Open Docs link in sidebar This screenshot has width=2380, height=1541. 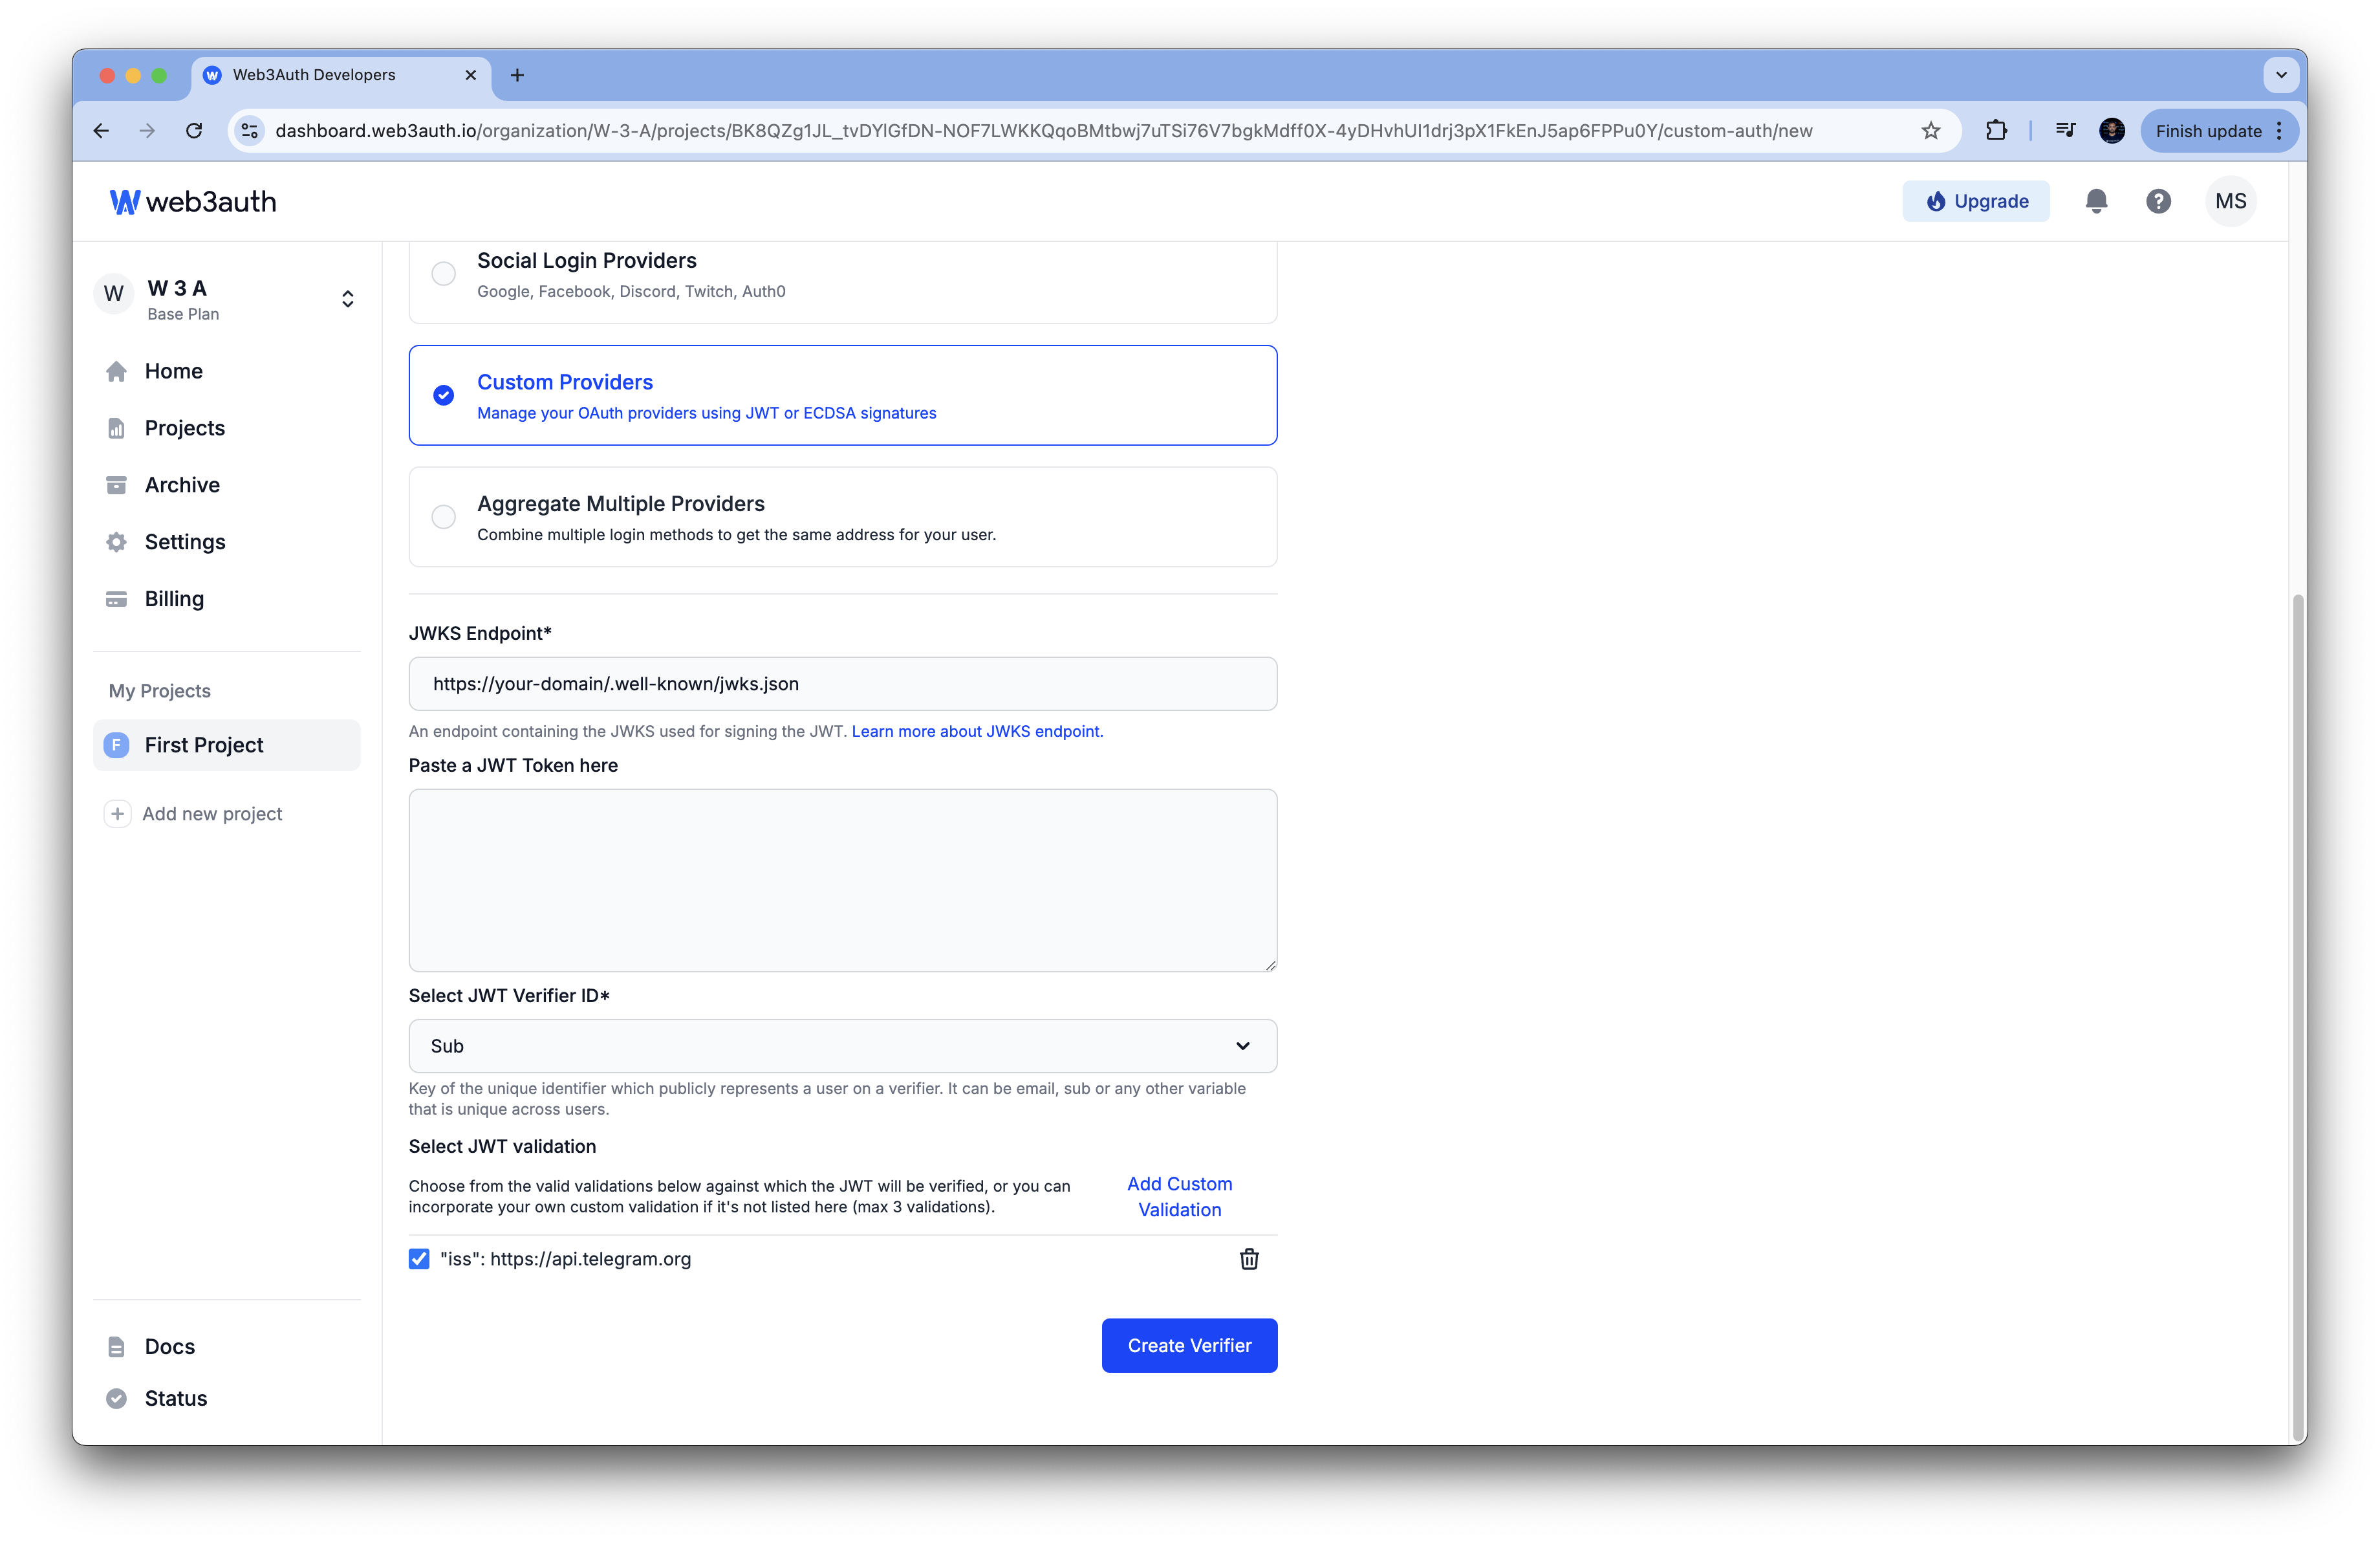pos(169,1347)
